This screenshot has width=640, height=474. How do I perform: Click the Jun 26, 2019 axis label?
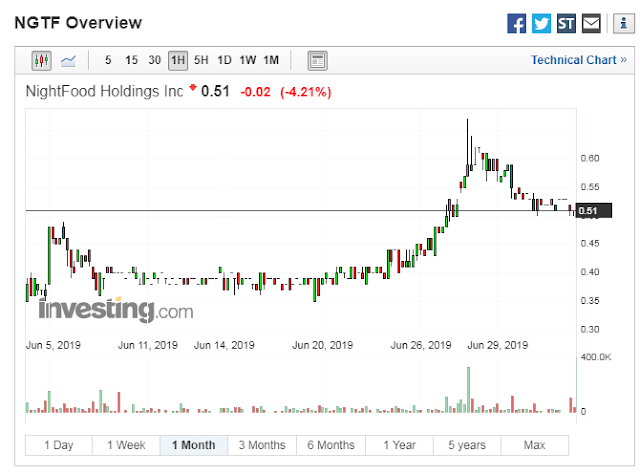[421, 345]
